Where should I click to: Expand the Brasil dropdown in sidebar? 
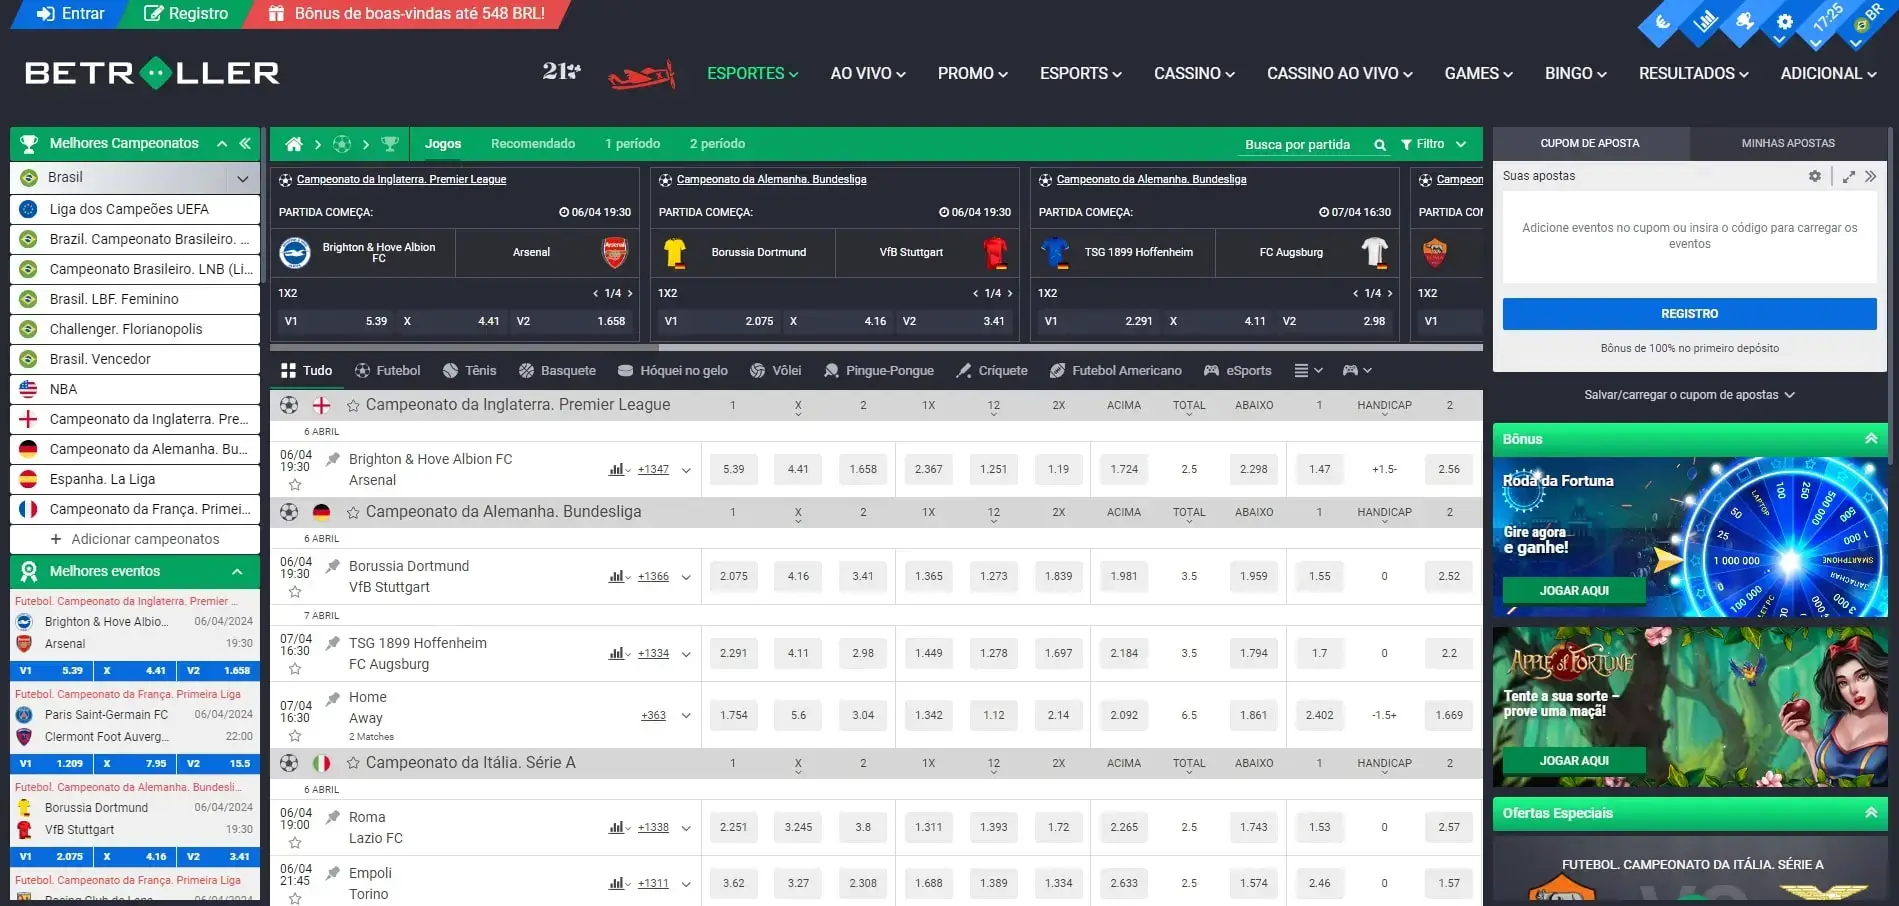pos(242,178)
